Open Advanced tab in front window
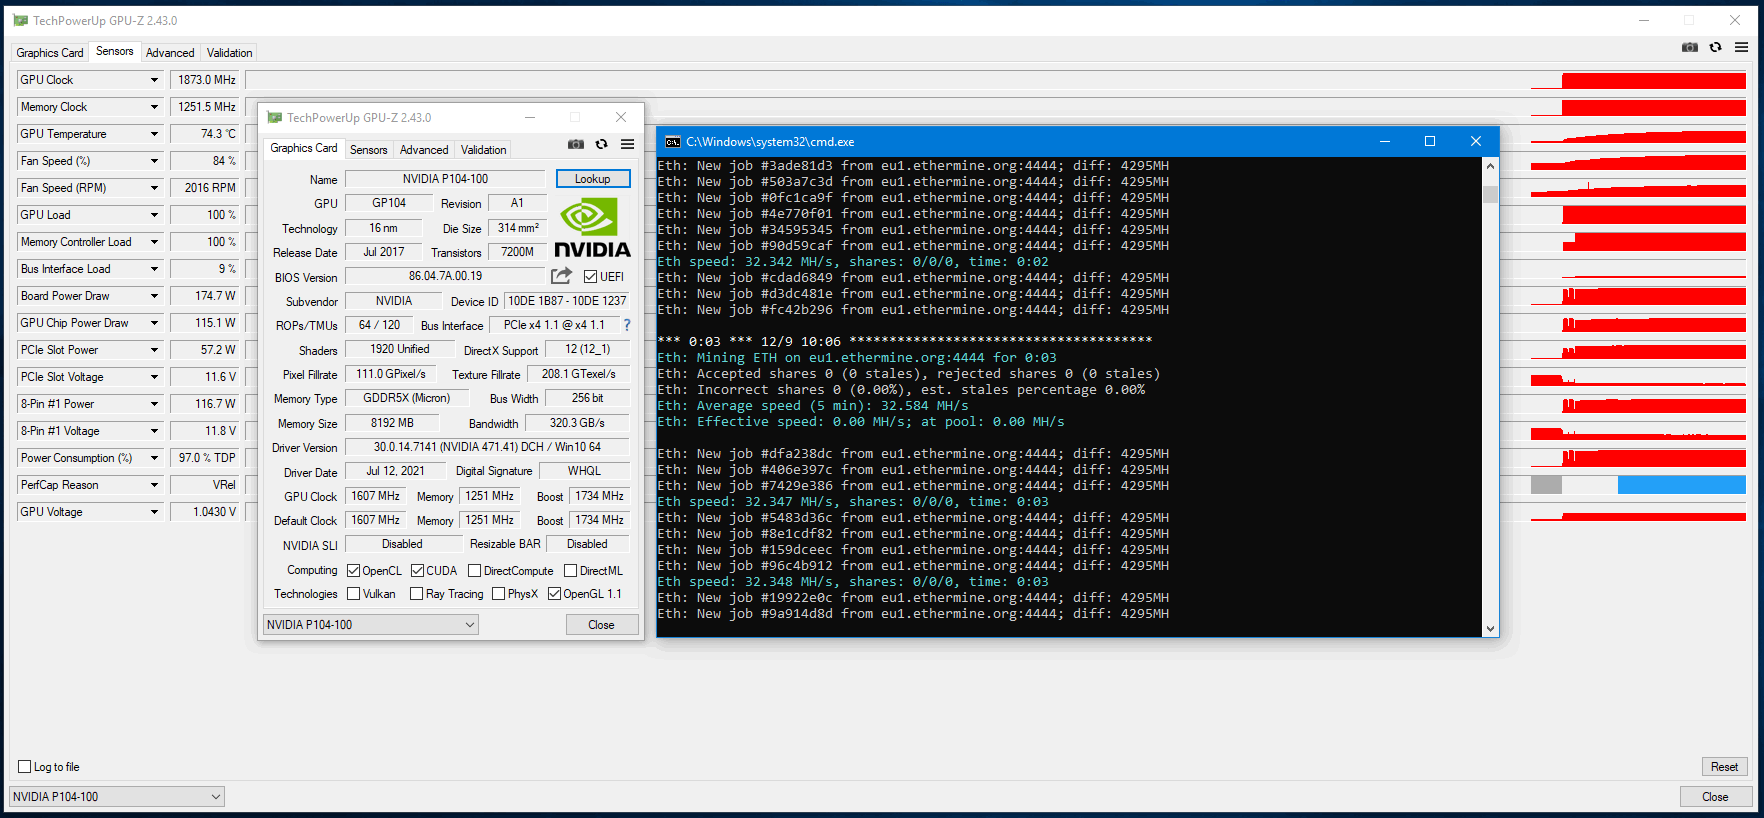The width and height of the screenshot is (1764, 818). [x=424, y=150]
